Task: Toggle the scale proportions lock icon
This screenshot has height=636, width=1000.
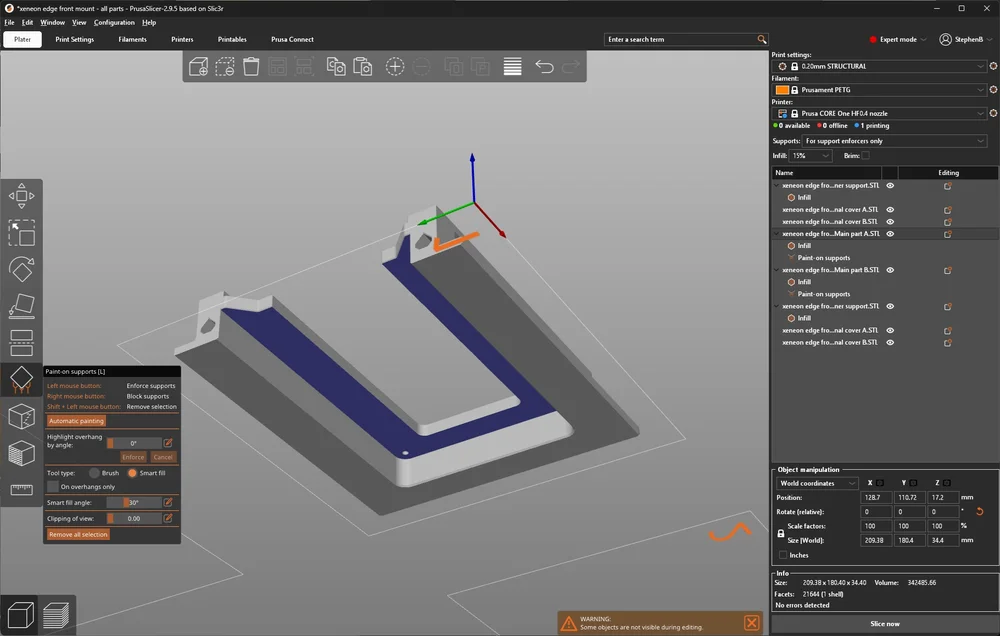Action: 781,533
